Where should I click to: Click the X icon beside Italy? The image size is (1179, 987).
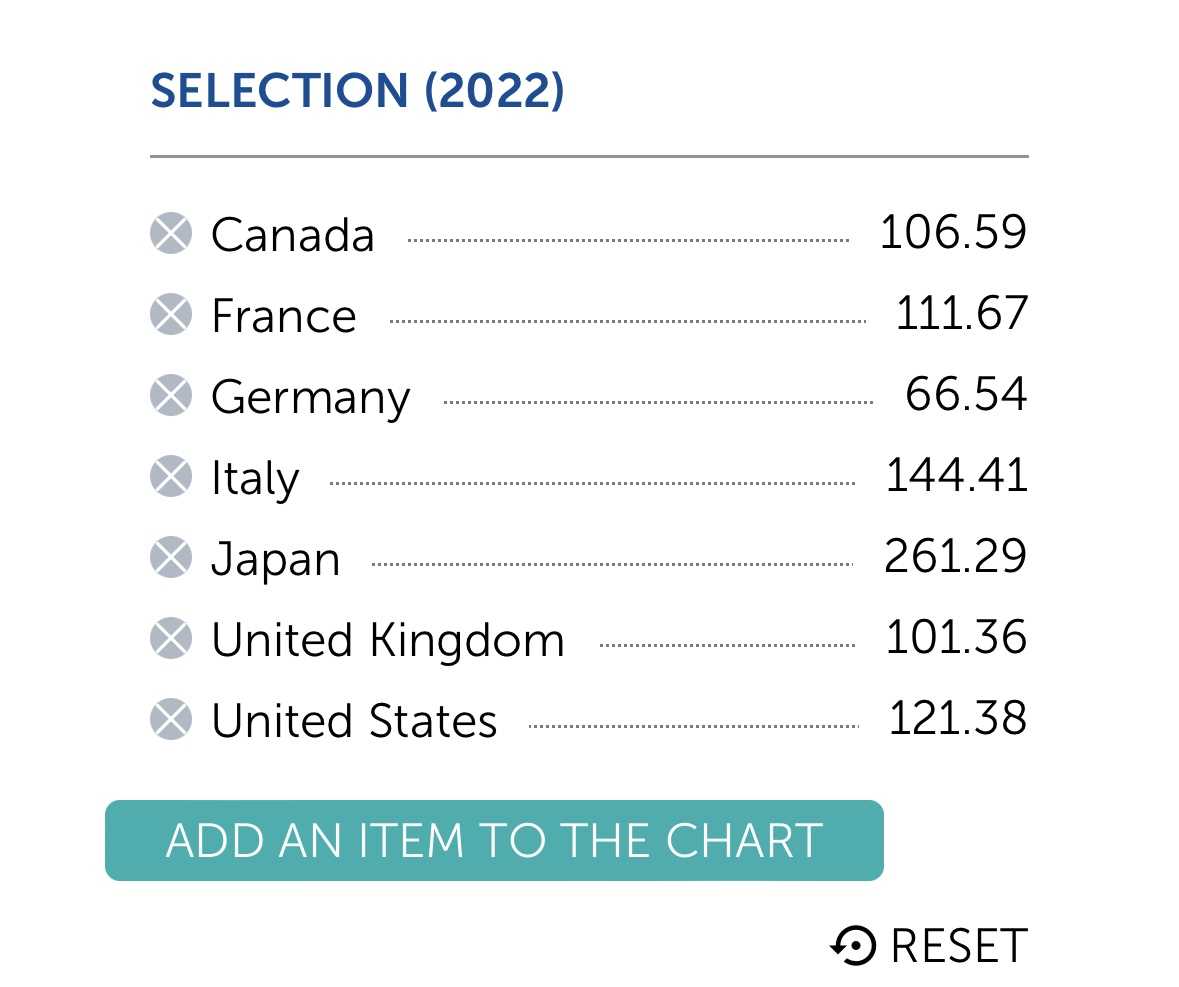[171, 476]
